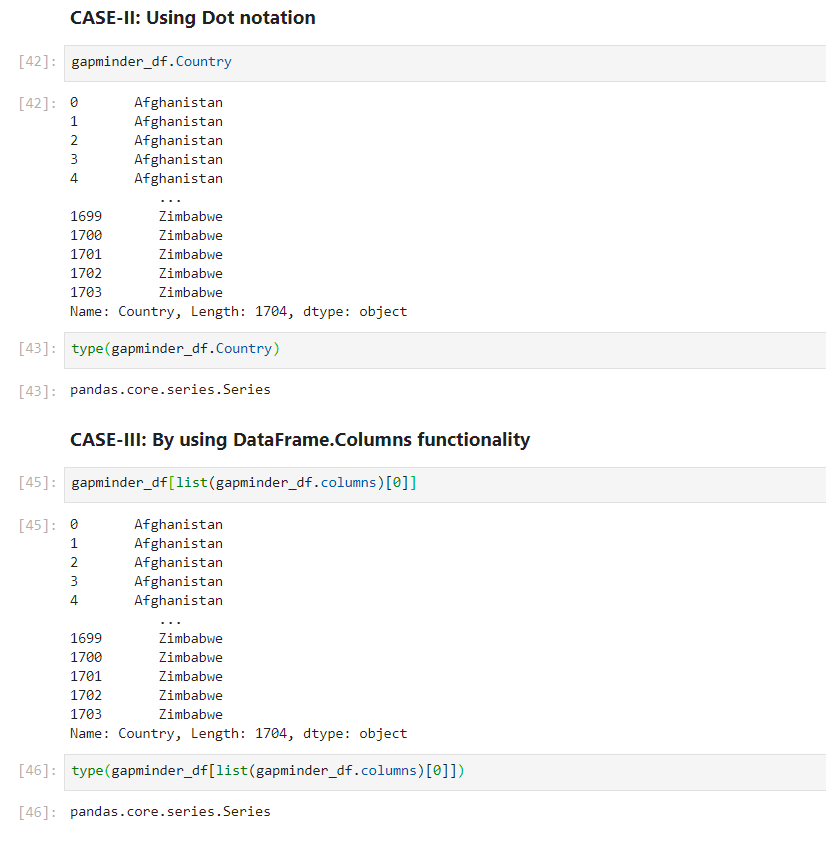Click the CASE-II: Using Dot notation heading
This screenshot has height=845, width=826.
(192, 18)
